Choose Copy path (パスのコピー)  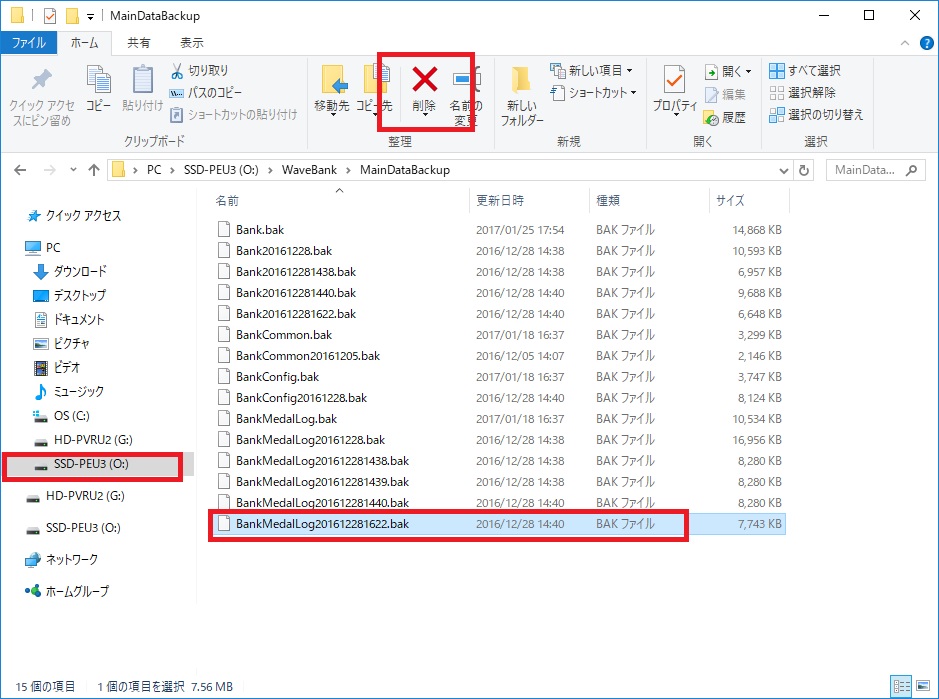coord(205,93)
